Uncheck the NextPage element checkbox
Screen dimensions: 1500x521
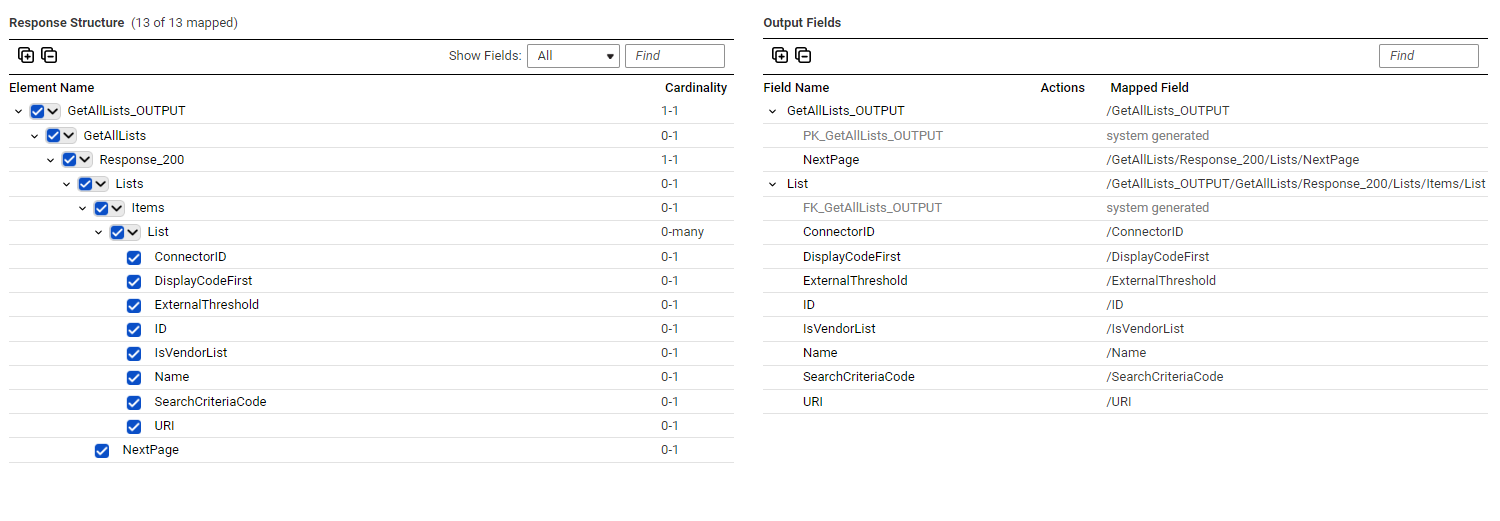tap(102, 450)
